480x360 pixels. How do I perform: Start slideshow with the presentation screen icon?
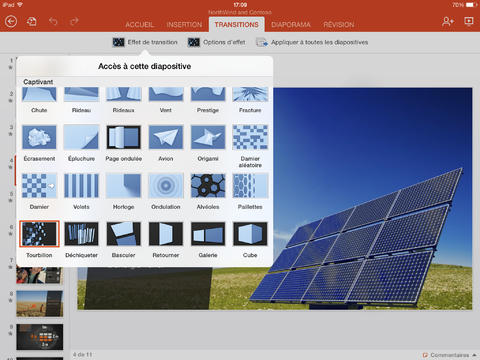tap(469, 22)
